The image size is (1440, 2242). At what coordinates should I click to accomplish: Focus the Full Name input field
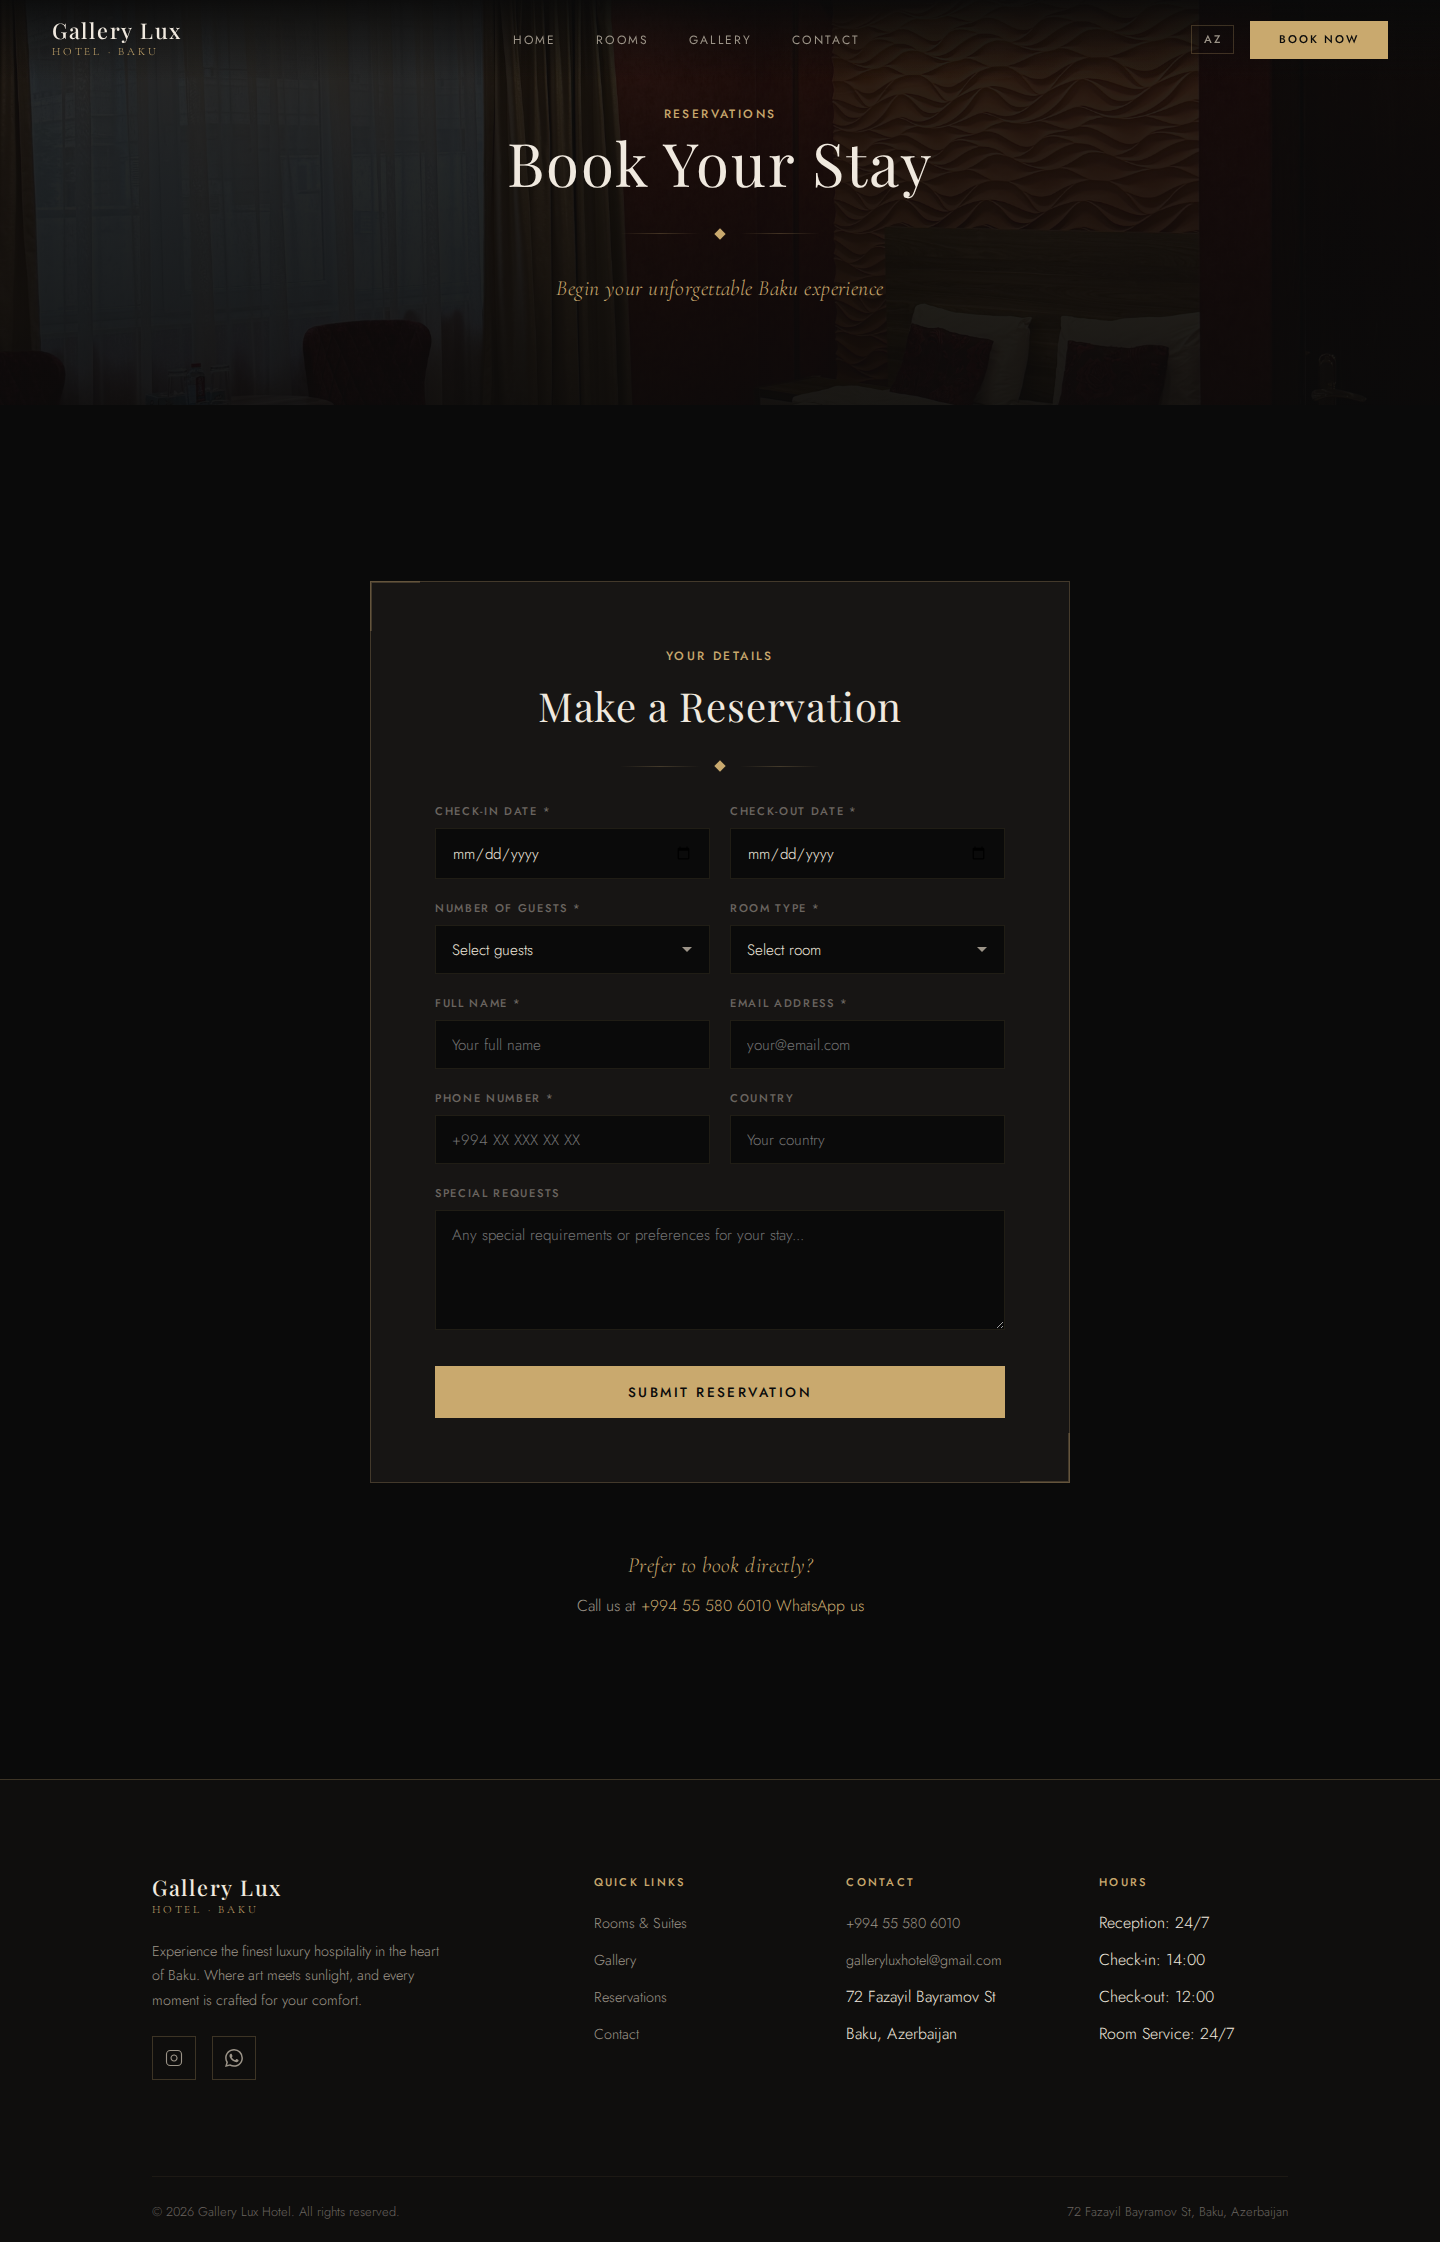point(572,1045)
